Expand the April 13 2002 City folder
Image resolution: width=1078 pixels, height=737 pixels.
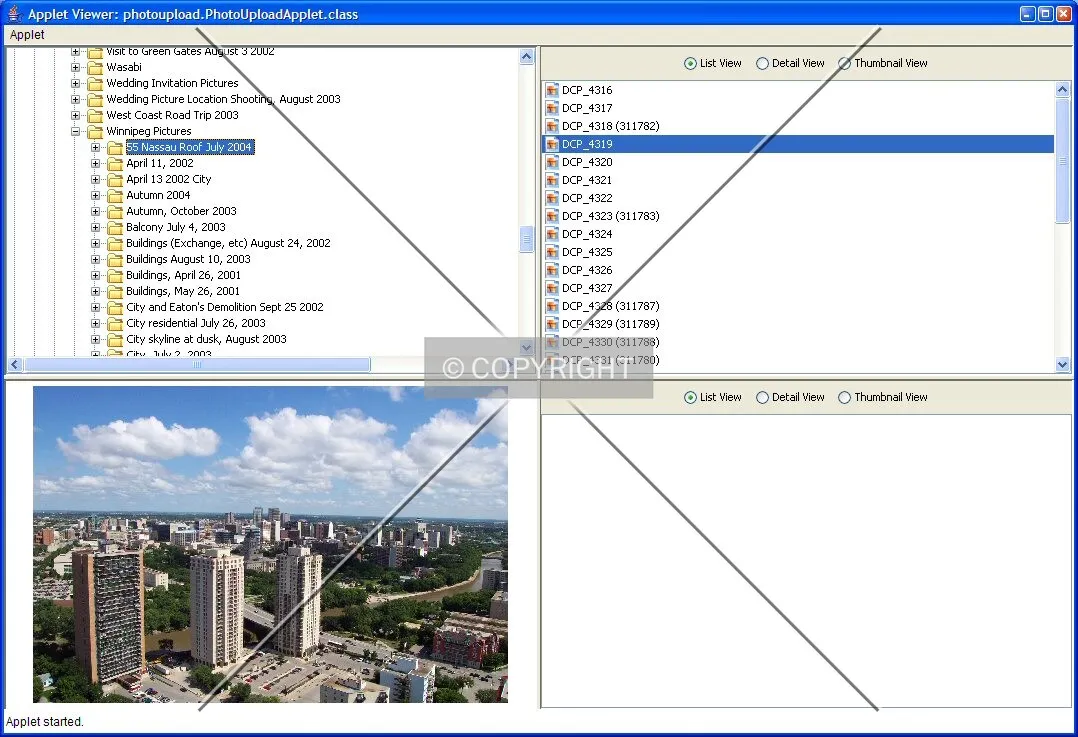(x=96, y=179)
